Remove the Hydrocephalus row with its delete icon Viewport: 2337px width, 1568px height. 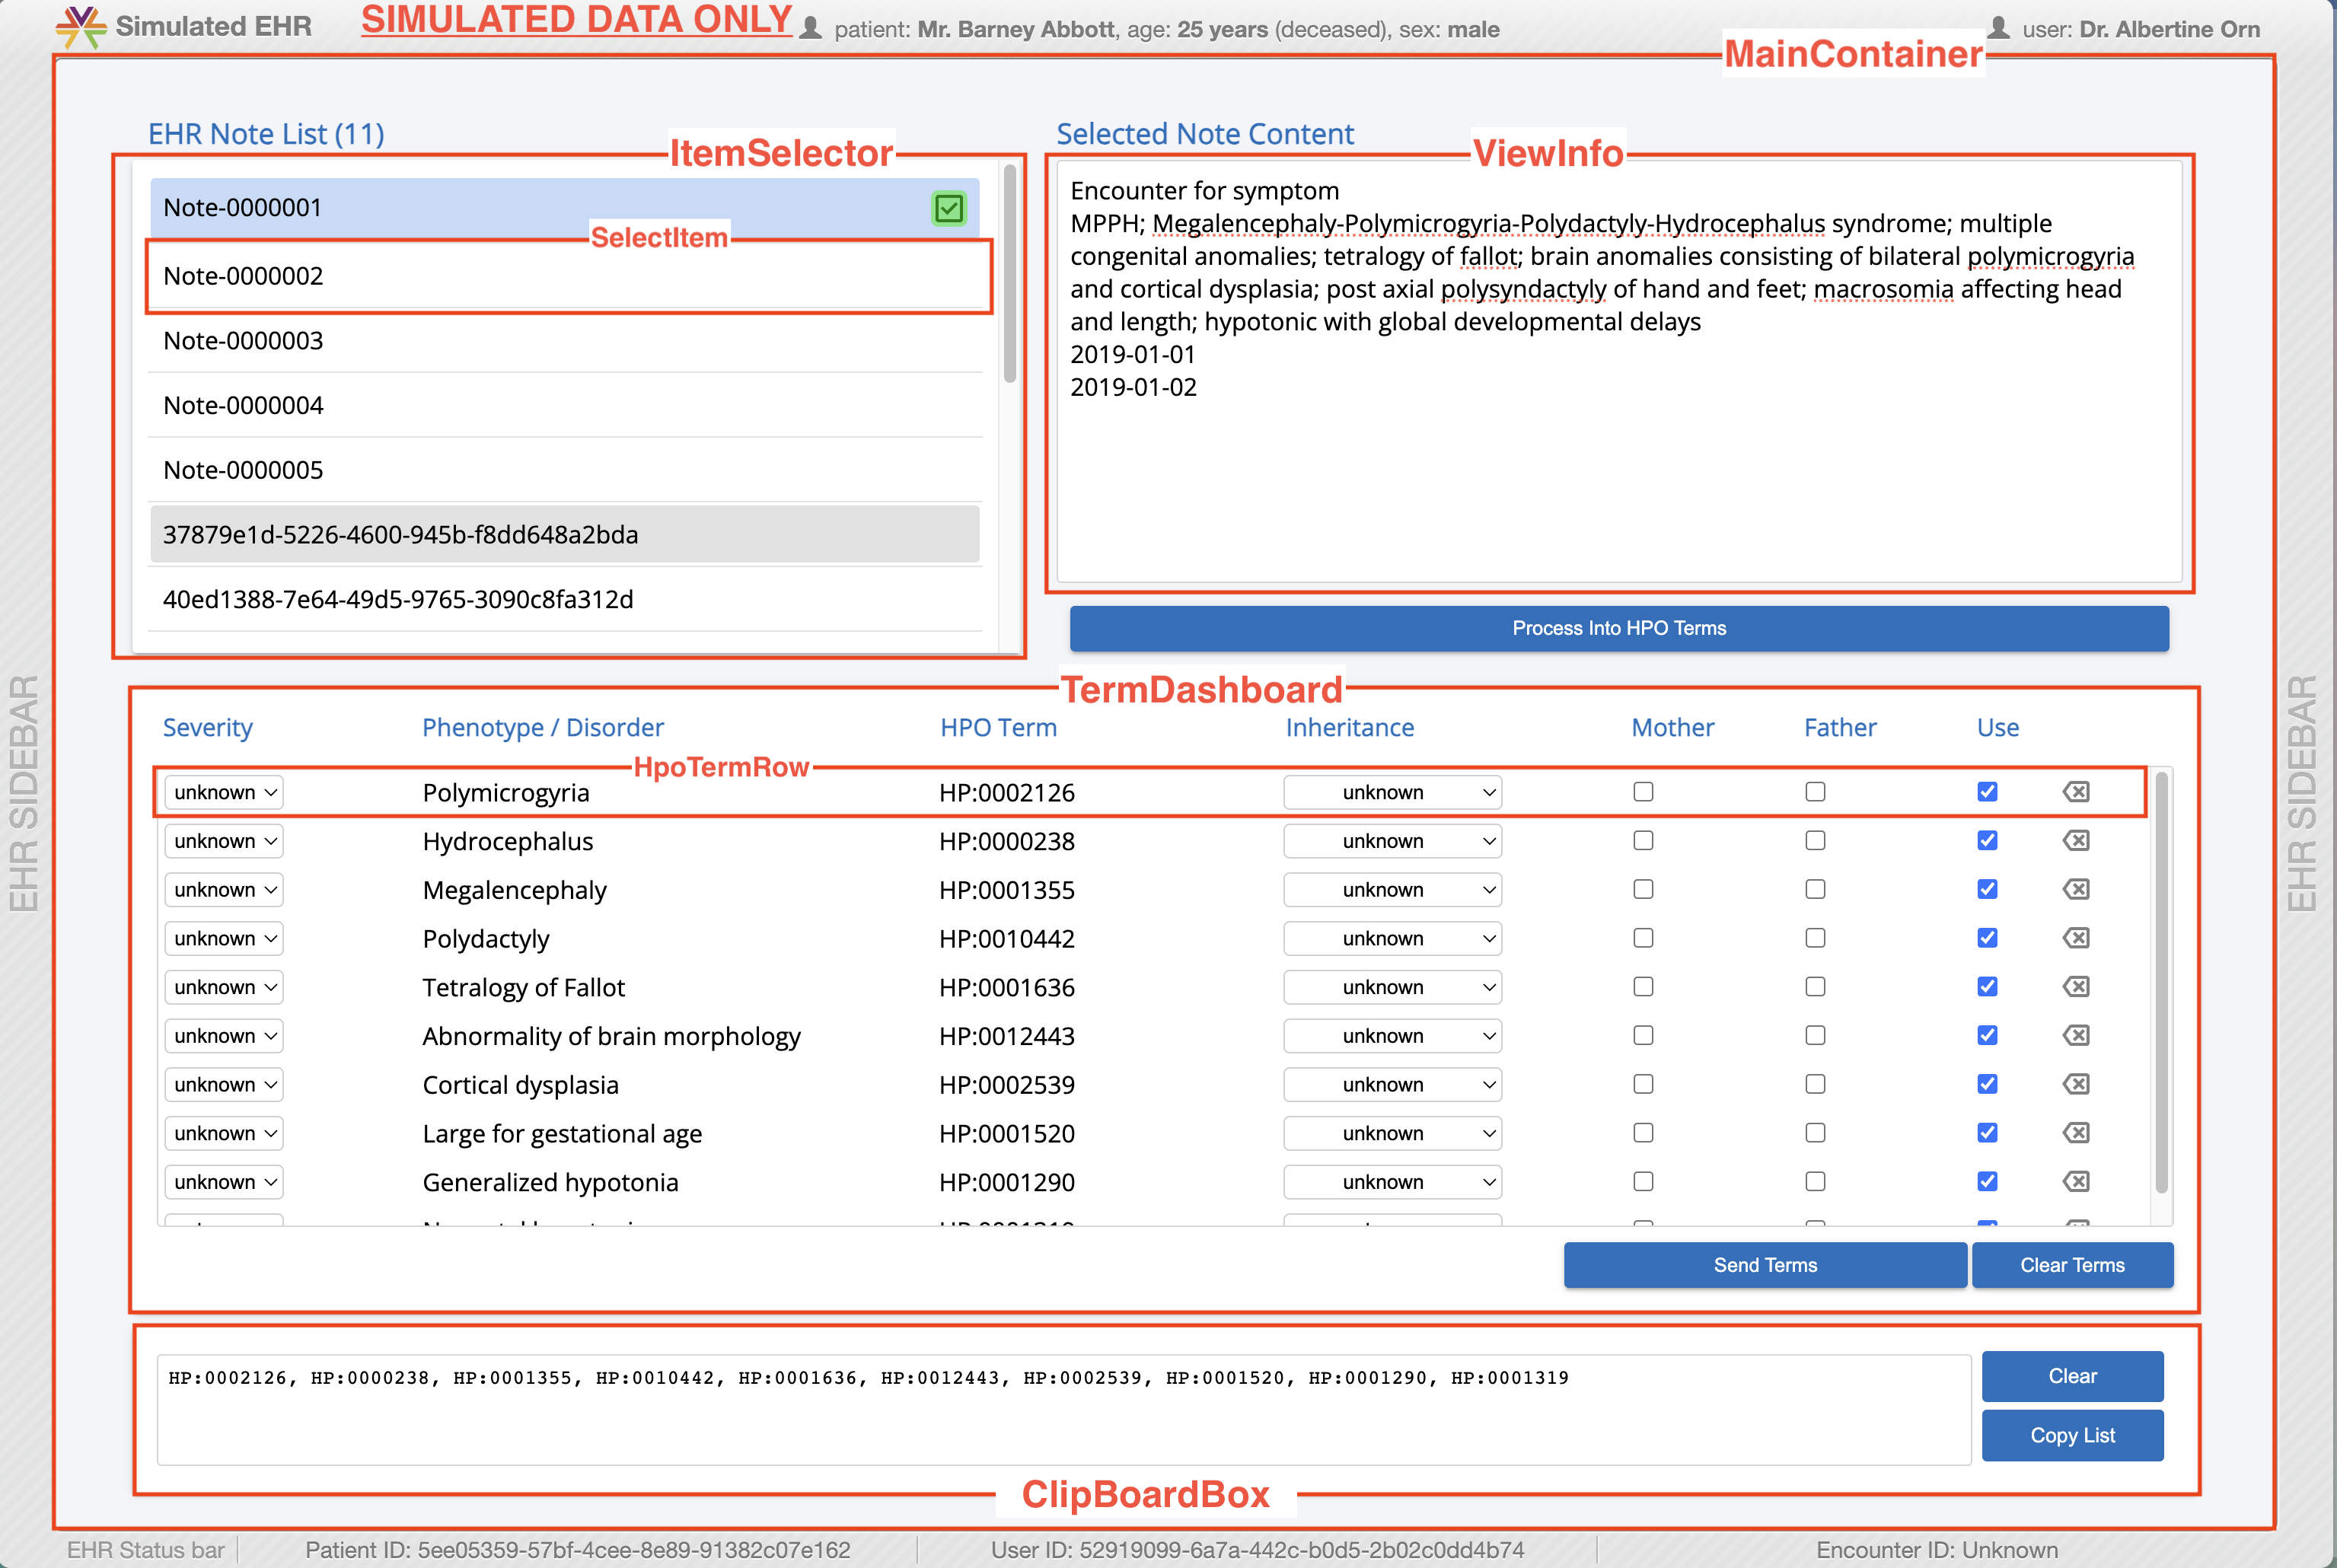click(x=2077, y=840)
